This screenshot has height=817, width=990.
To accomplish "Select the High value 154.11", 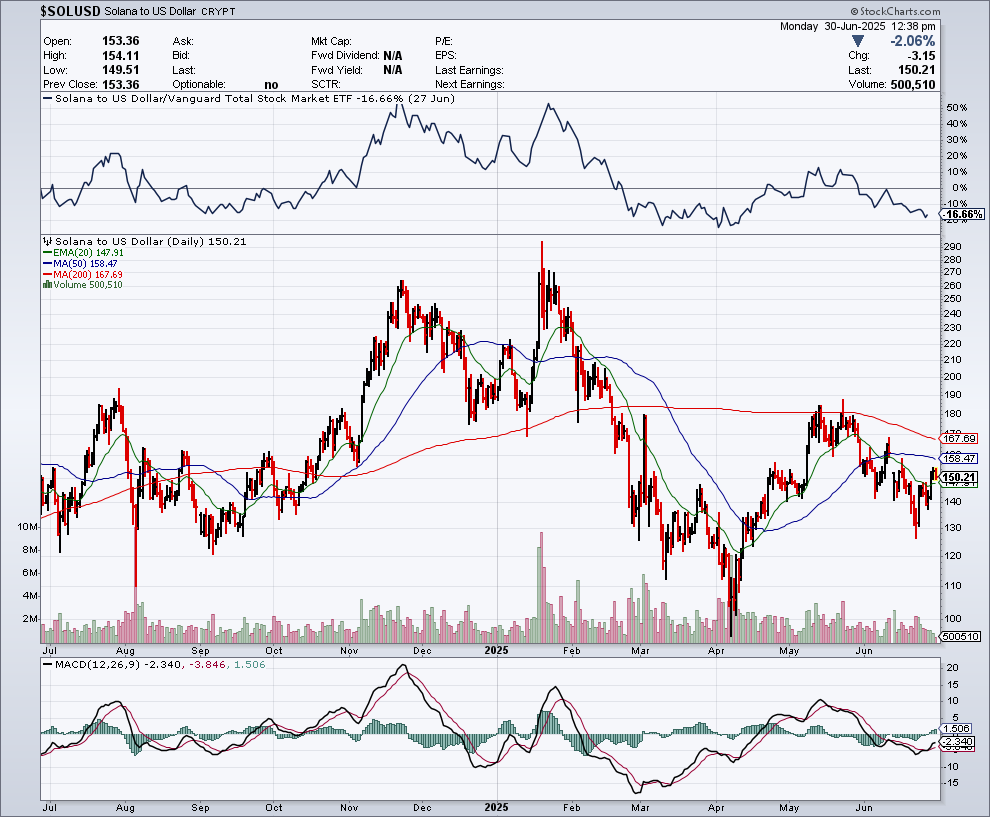I will point(121,56).
